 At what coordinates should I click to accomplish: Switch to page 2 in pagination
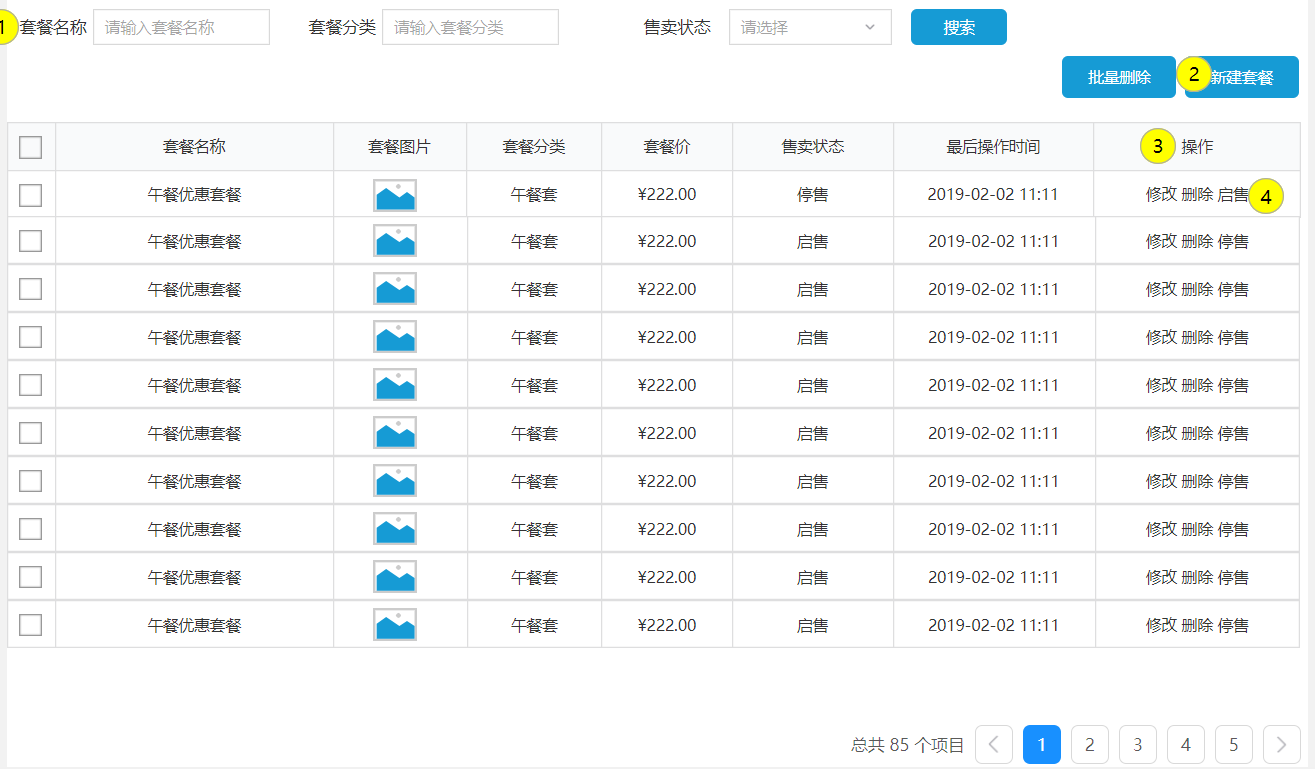[1089, 744]
